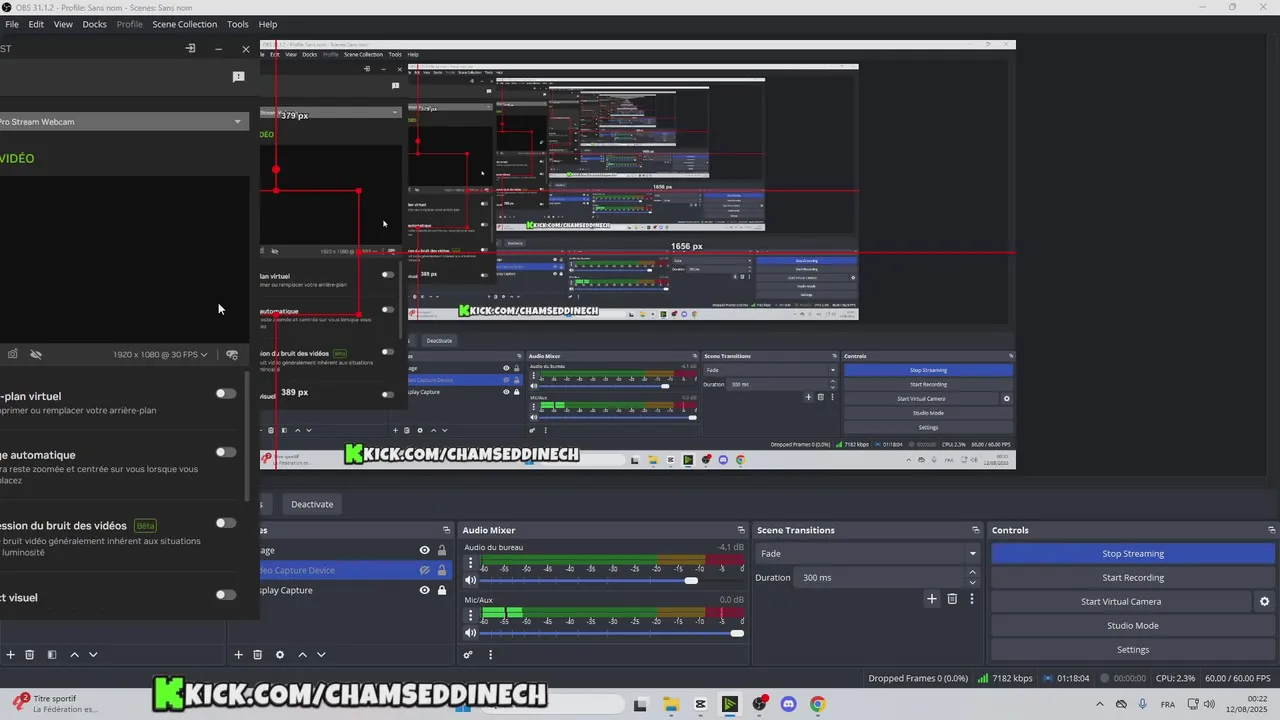Hide the webcam preview with the crossed-eye icon
The height and width of the screenshot is (720, 1280).
tap(36, 354)
